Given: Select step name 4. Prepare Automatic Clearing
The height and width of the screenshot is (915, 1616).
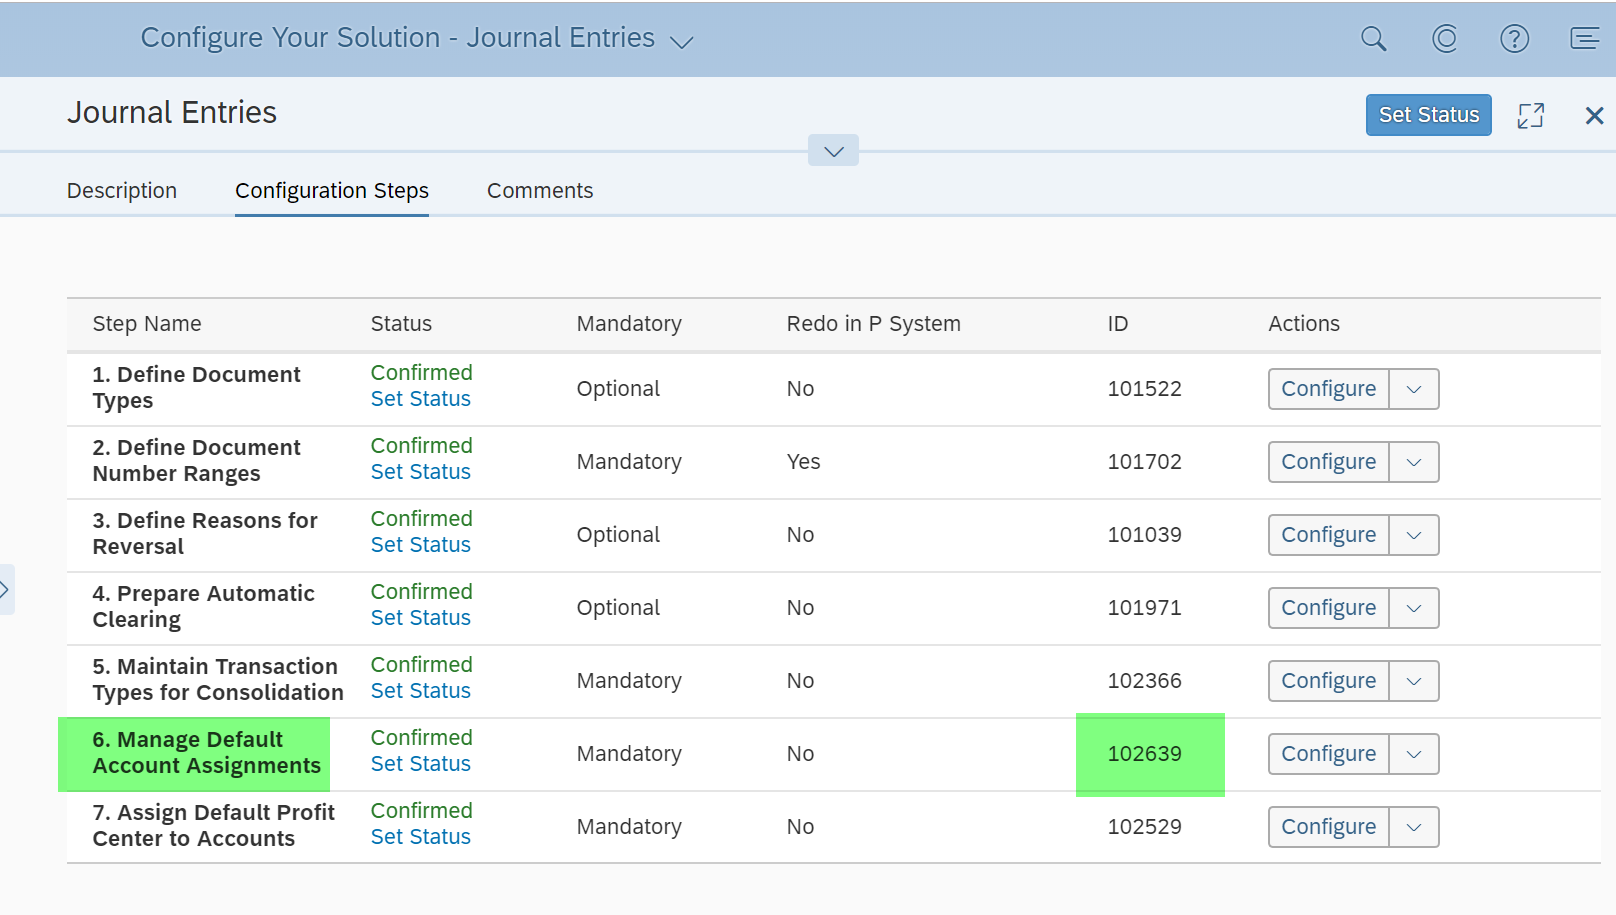Looking at the screenshot, I should tap(203, 607).
